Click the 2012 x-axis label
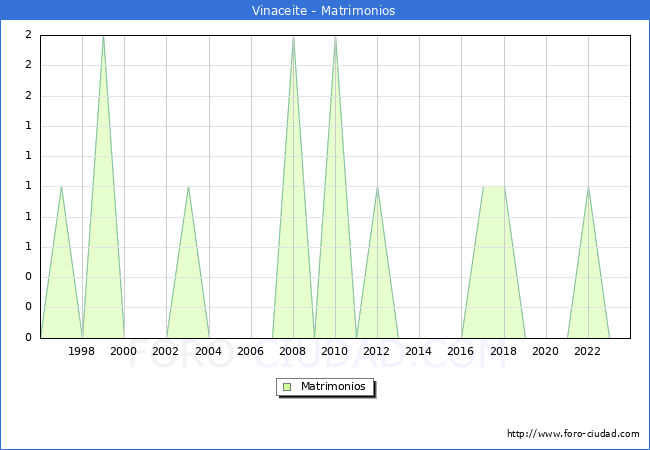650x450 pixels. (x=376, y=351)
